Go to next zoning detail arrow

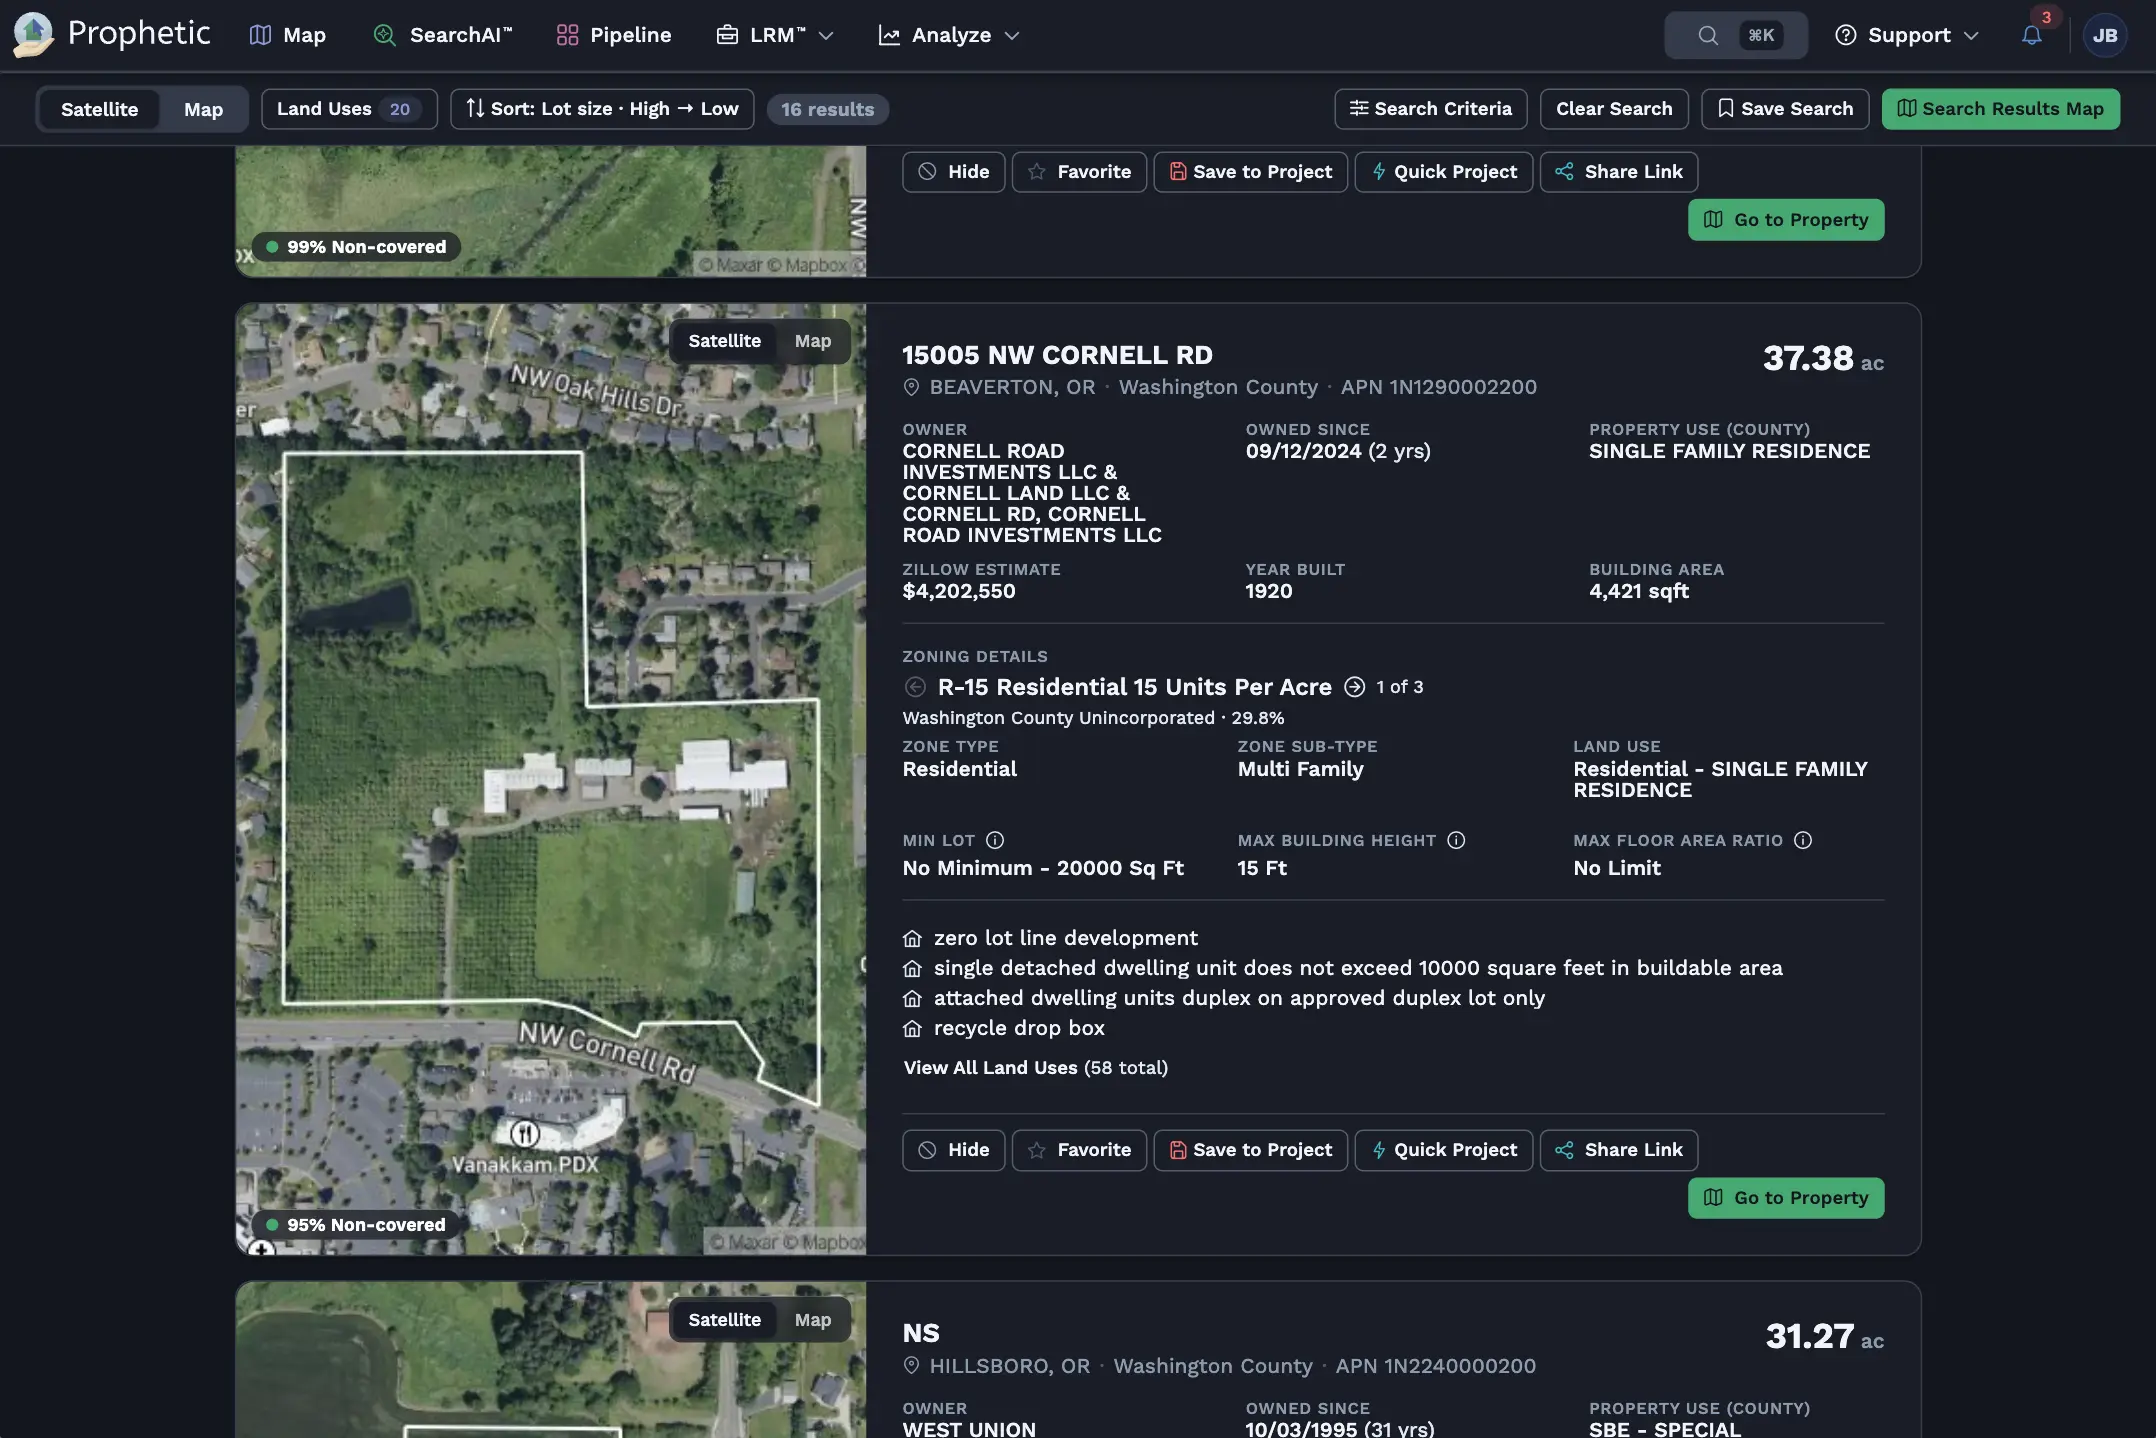pos(1354,687)
